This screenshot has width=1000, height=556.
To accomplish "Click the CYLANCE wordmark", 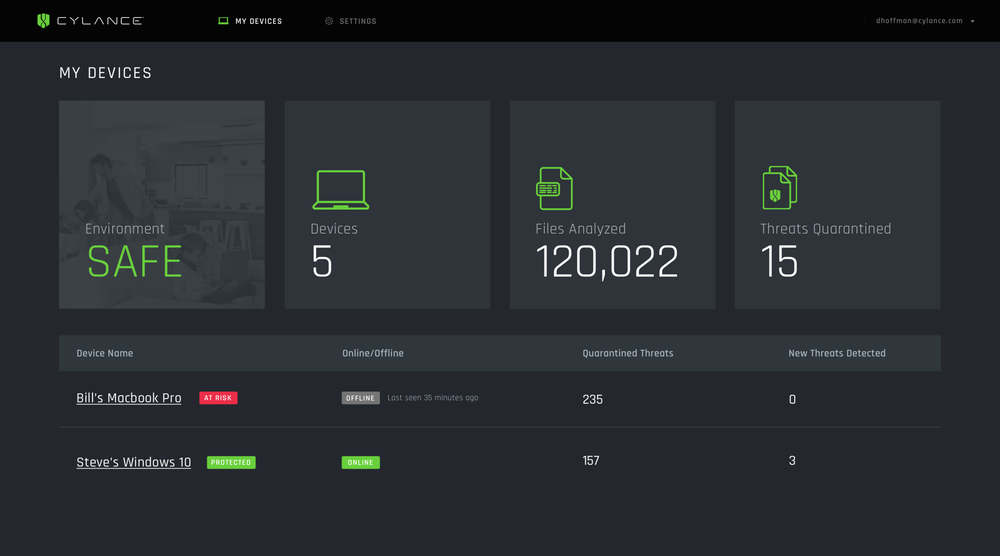I will (x=99, y=21).
